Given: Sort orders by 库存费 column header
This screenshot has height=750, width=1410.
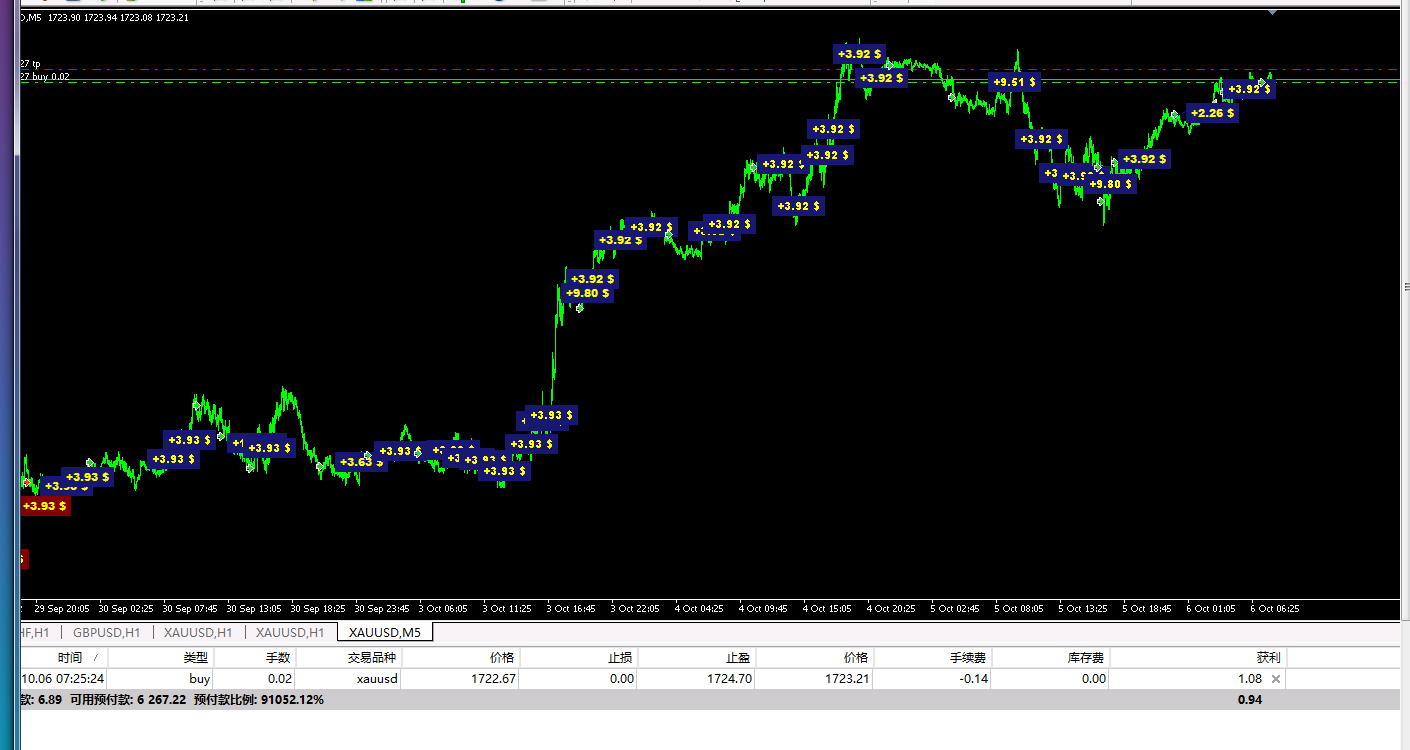Looking at the screenshot, I should (1050, 658).
